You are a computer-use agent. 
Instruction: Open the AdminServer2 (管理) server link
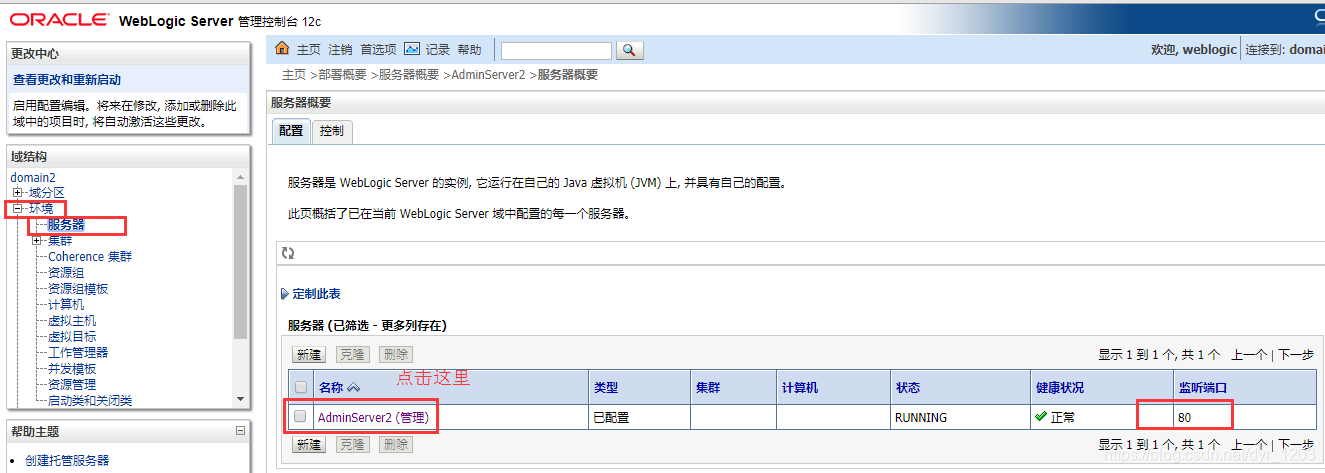coord(373,417)
